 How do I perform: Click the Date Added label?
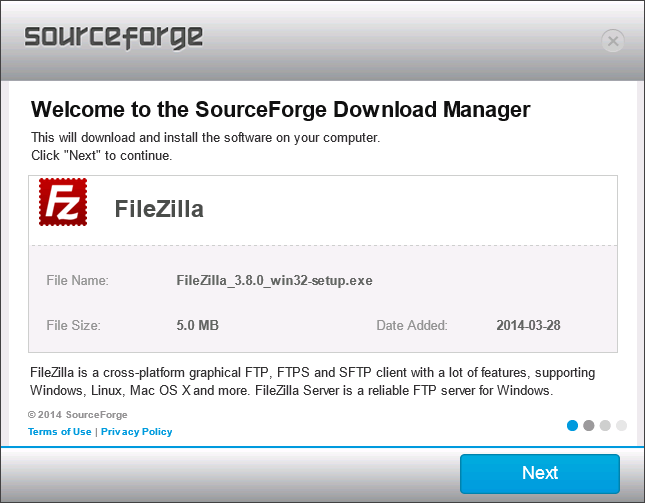click(x=412, y=325)
